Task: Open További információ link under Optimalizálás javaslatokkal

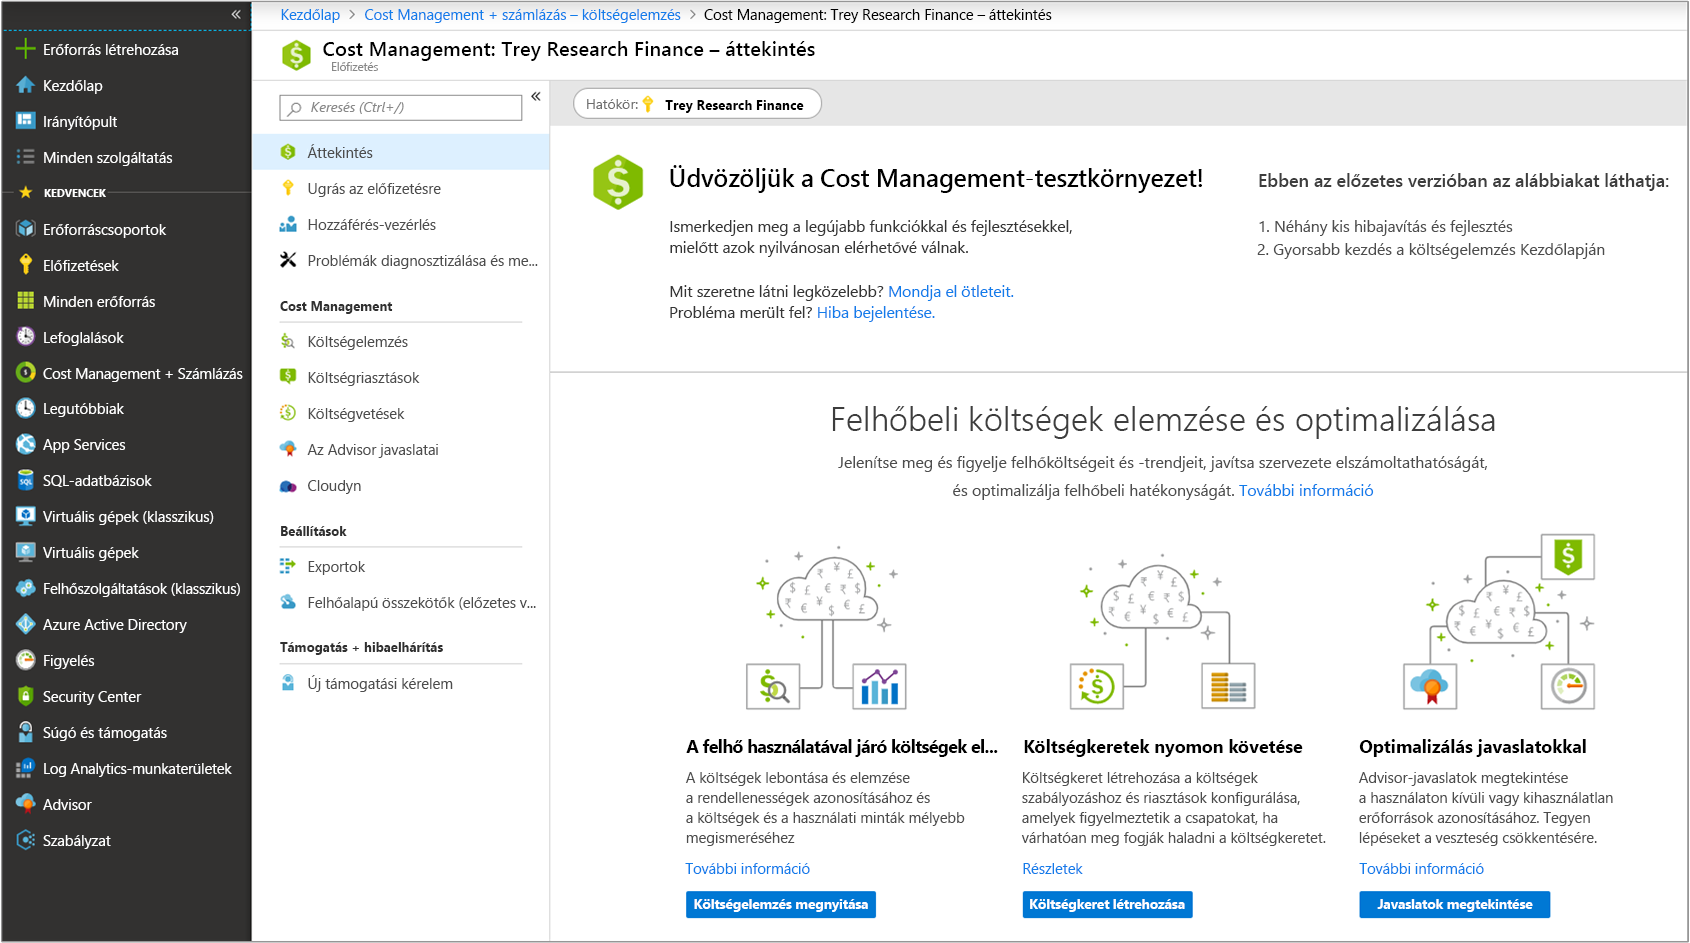Action: 1421,869
